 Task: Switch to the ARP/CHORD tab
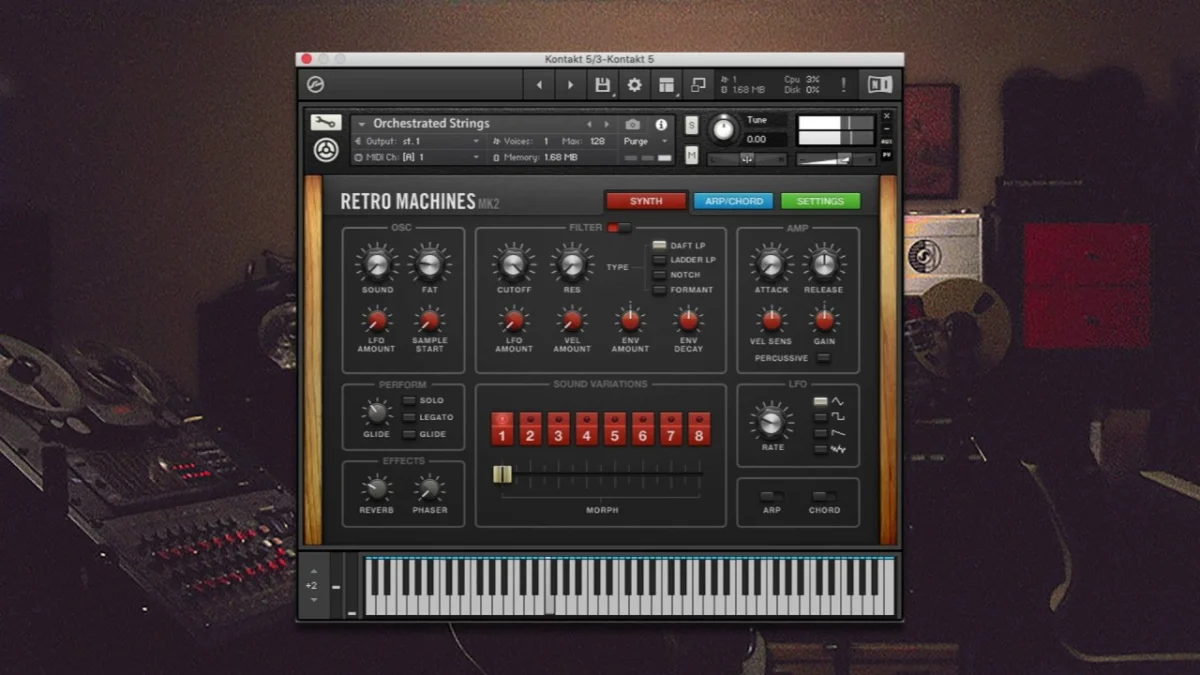733,201
